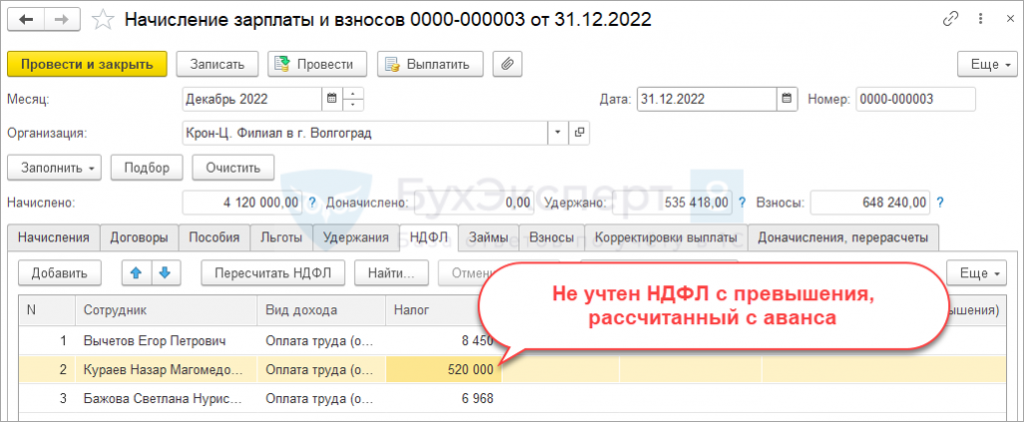The height and width of the screenshot is (422, 1024).
Task: Move the selected row down
Action: tap(165, 273)
